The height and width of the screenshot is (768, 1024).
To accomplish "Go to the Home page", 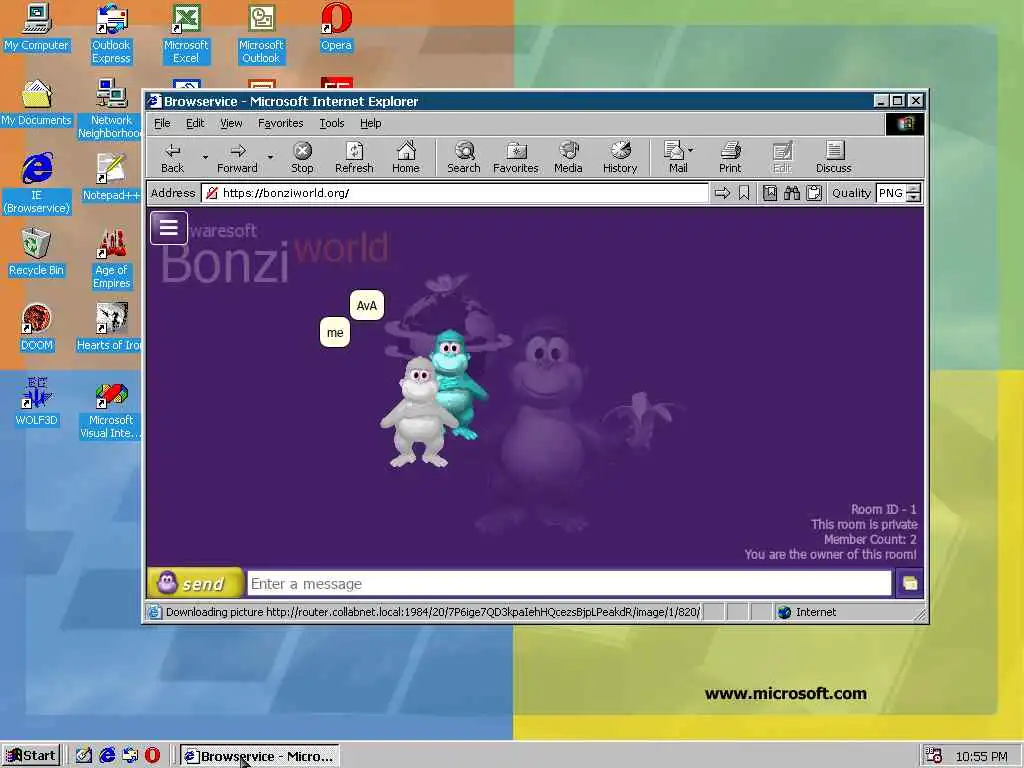I will pyautogui.click(x=406, y=157).
